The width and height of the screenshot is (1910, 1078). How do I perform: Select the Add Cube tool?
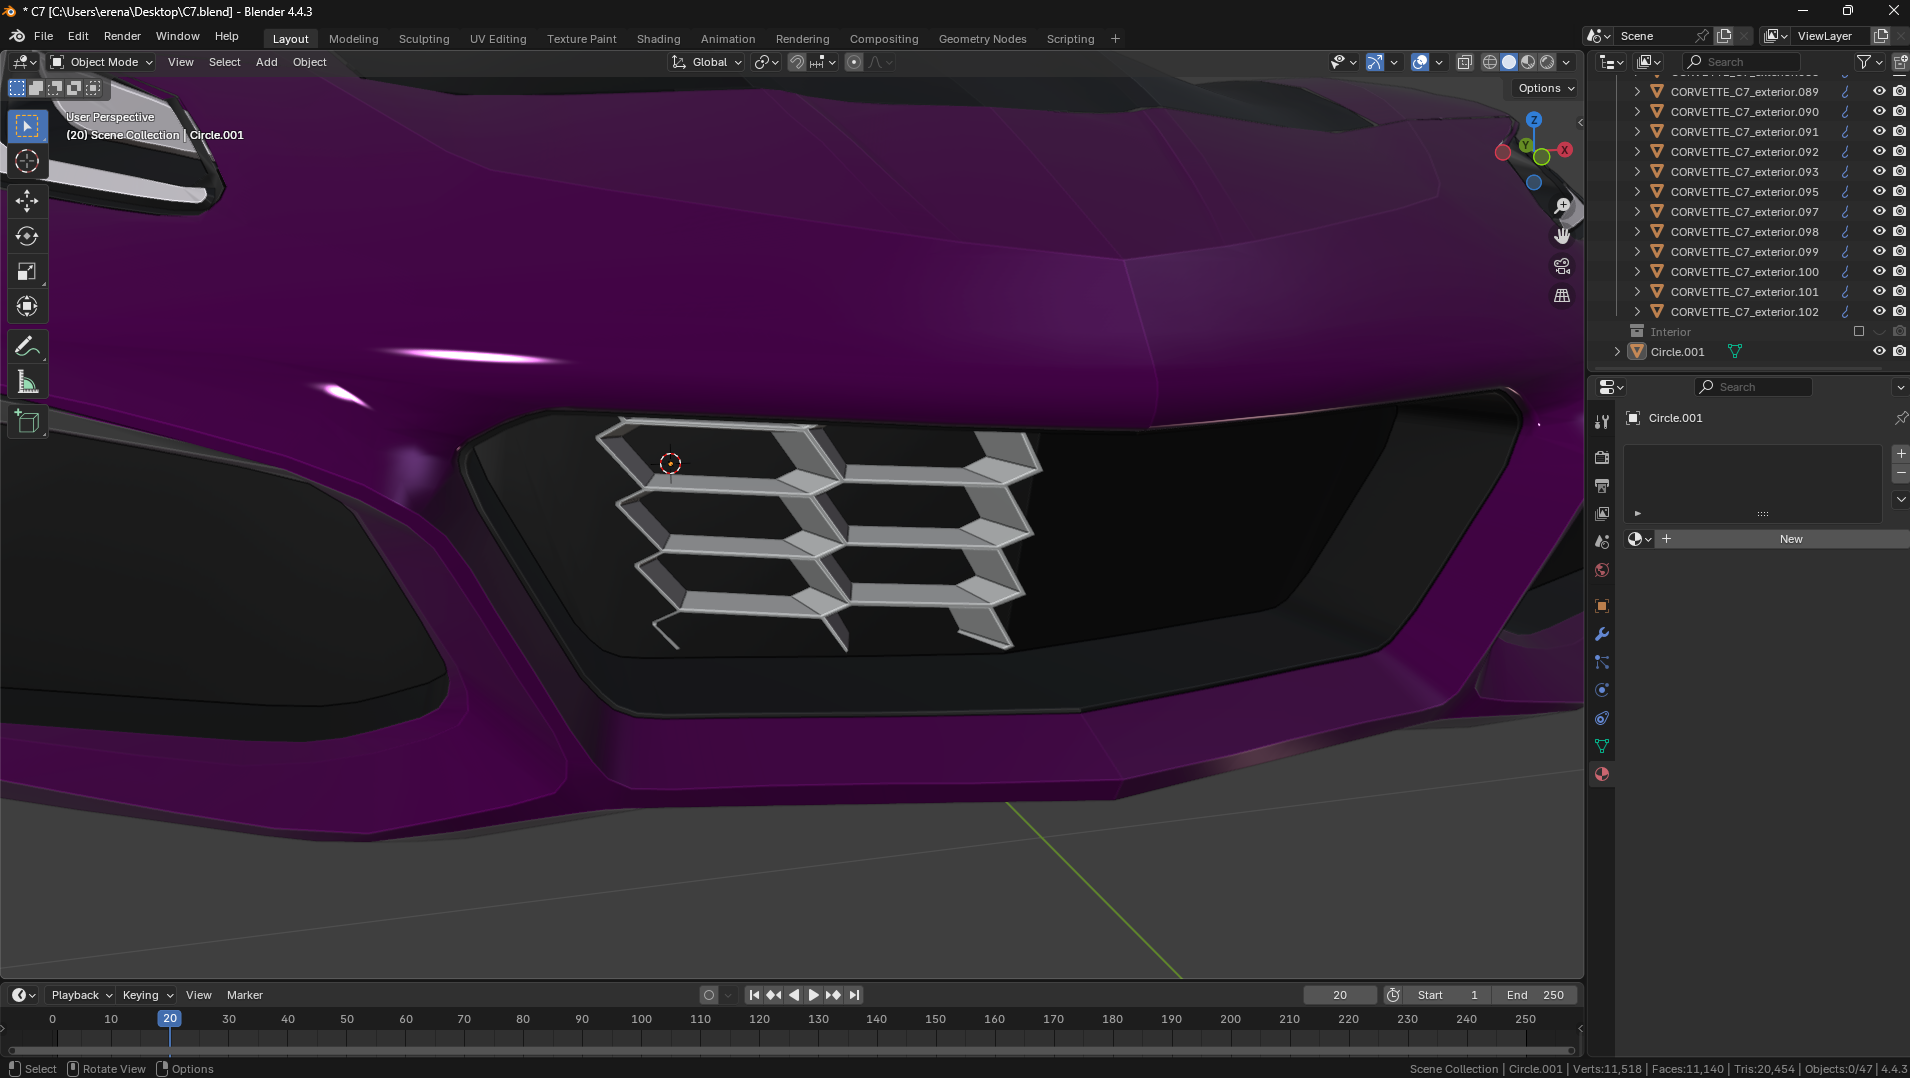pos(27,422)
